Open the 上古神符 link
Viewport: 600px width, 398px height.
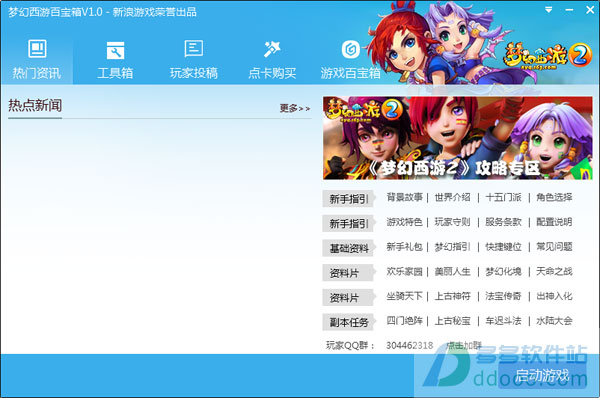(452, 296)
